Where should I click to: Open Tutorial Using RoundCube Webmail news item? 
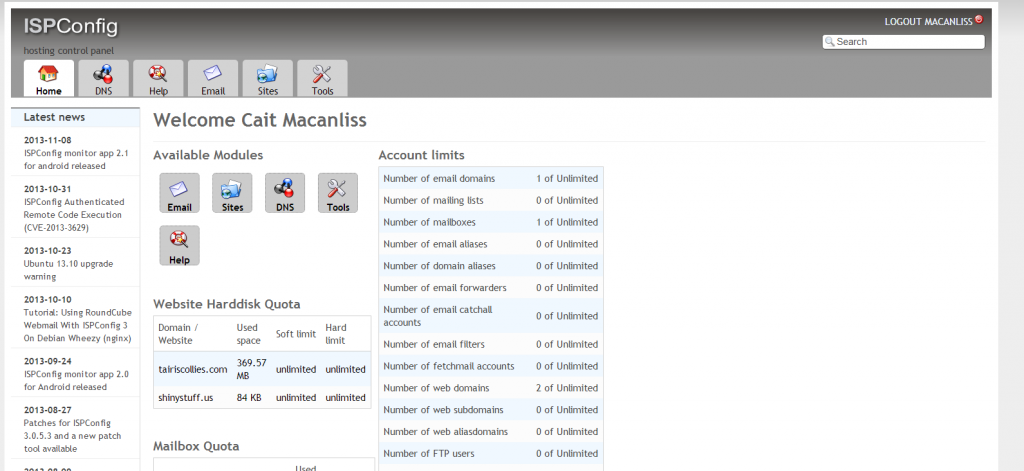(78, 325)
